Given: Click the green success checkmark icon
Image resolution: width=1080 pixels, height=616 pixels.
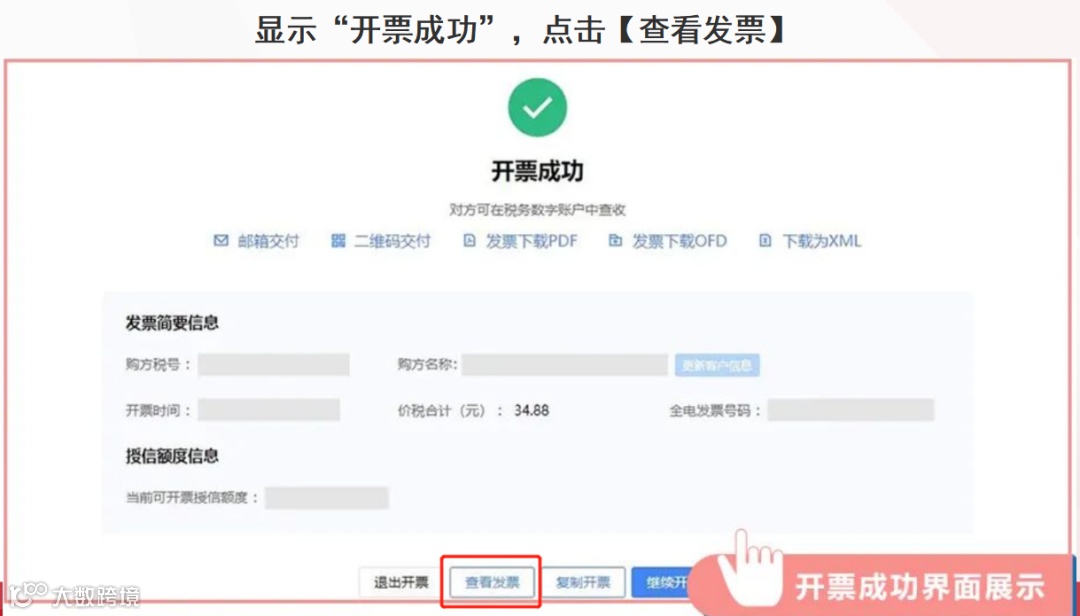Looking at the screenshot, I should [x=537, y=107].
